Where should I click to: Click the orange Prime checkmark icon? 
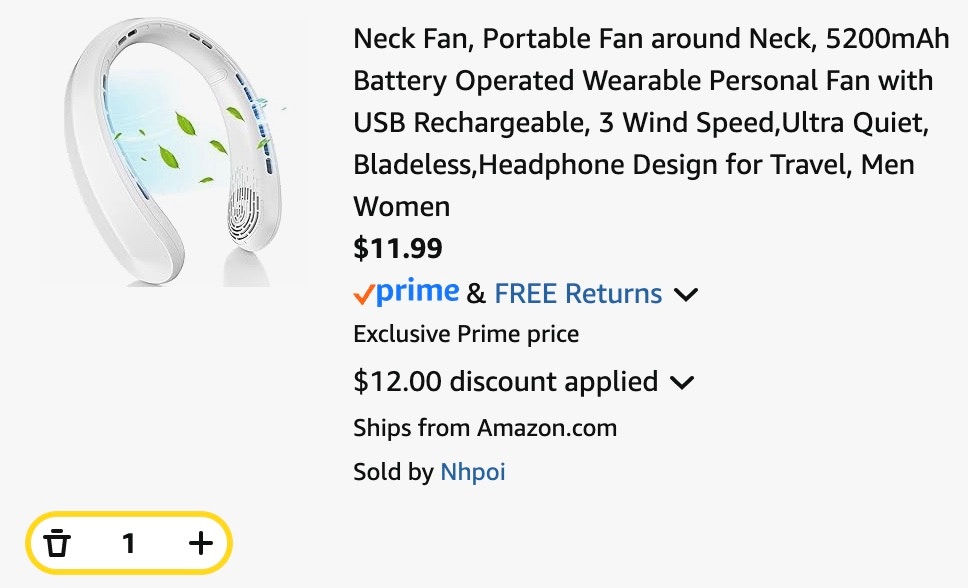(x=364, y=294)
